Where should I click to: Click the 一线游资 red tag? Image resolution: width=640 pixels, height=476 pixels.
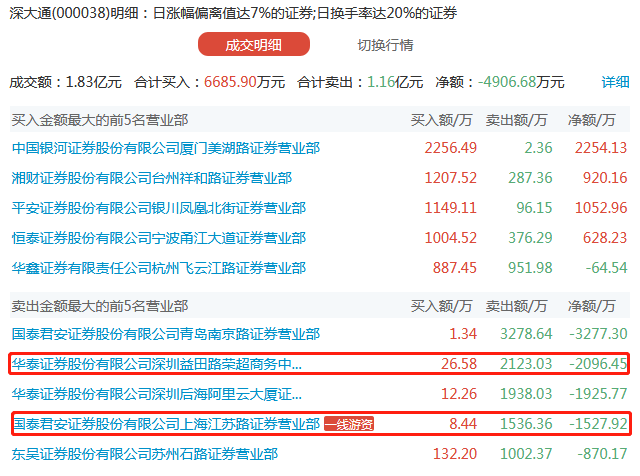(x=349, y=424)
